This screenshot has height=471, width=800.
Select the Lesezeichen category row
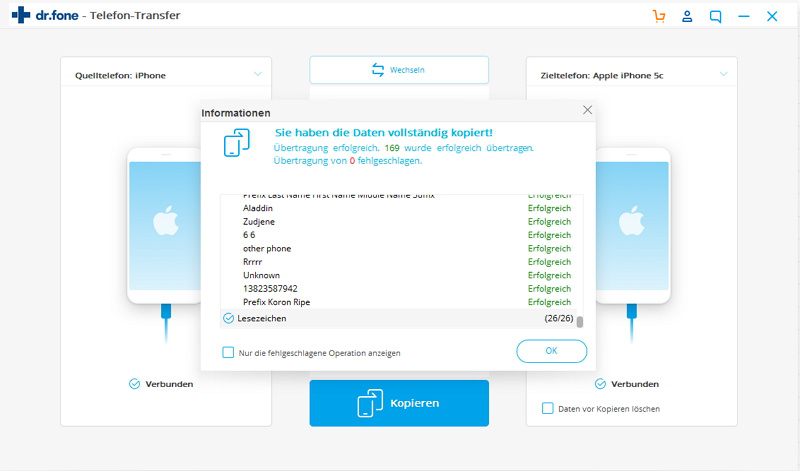click(x=398, y=318)
